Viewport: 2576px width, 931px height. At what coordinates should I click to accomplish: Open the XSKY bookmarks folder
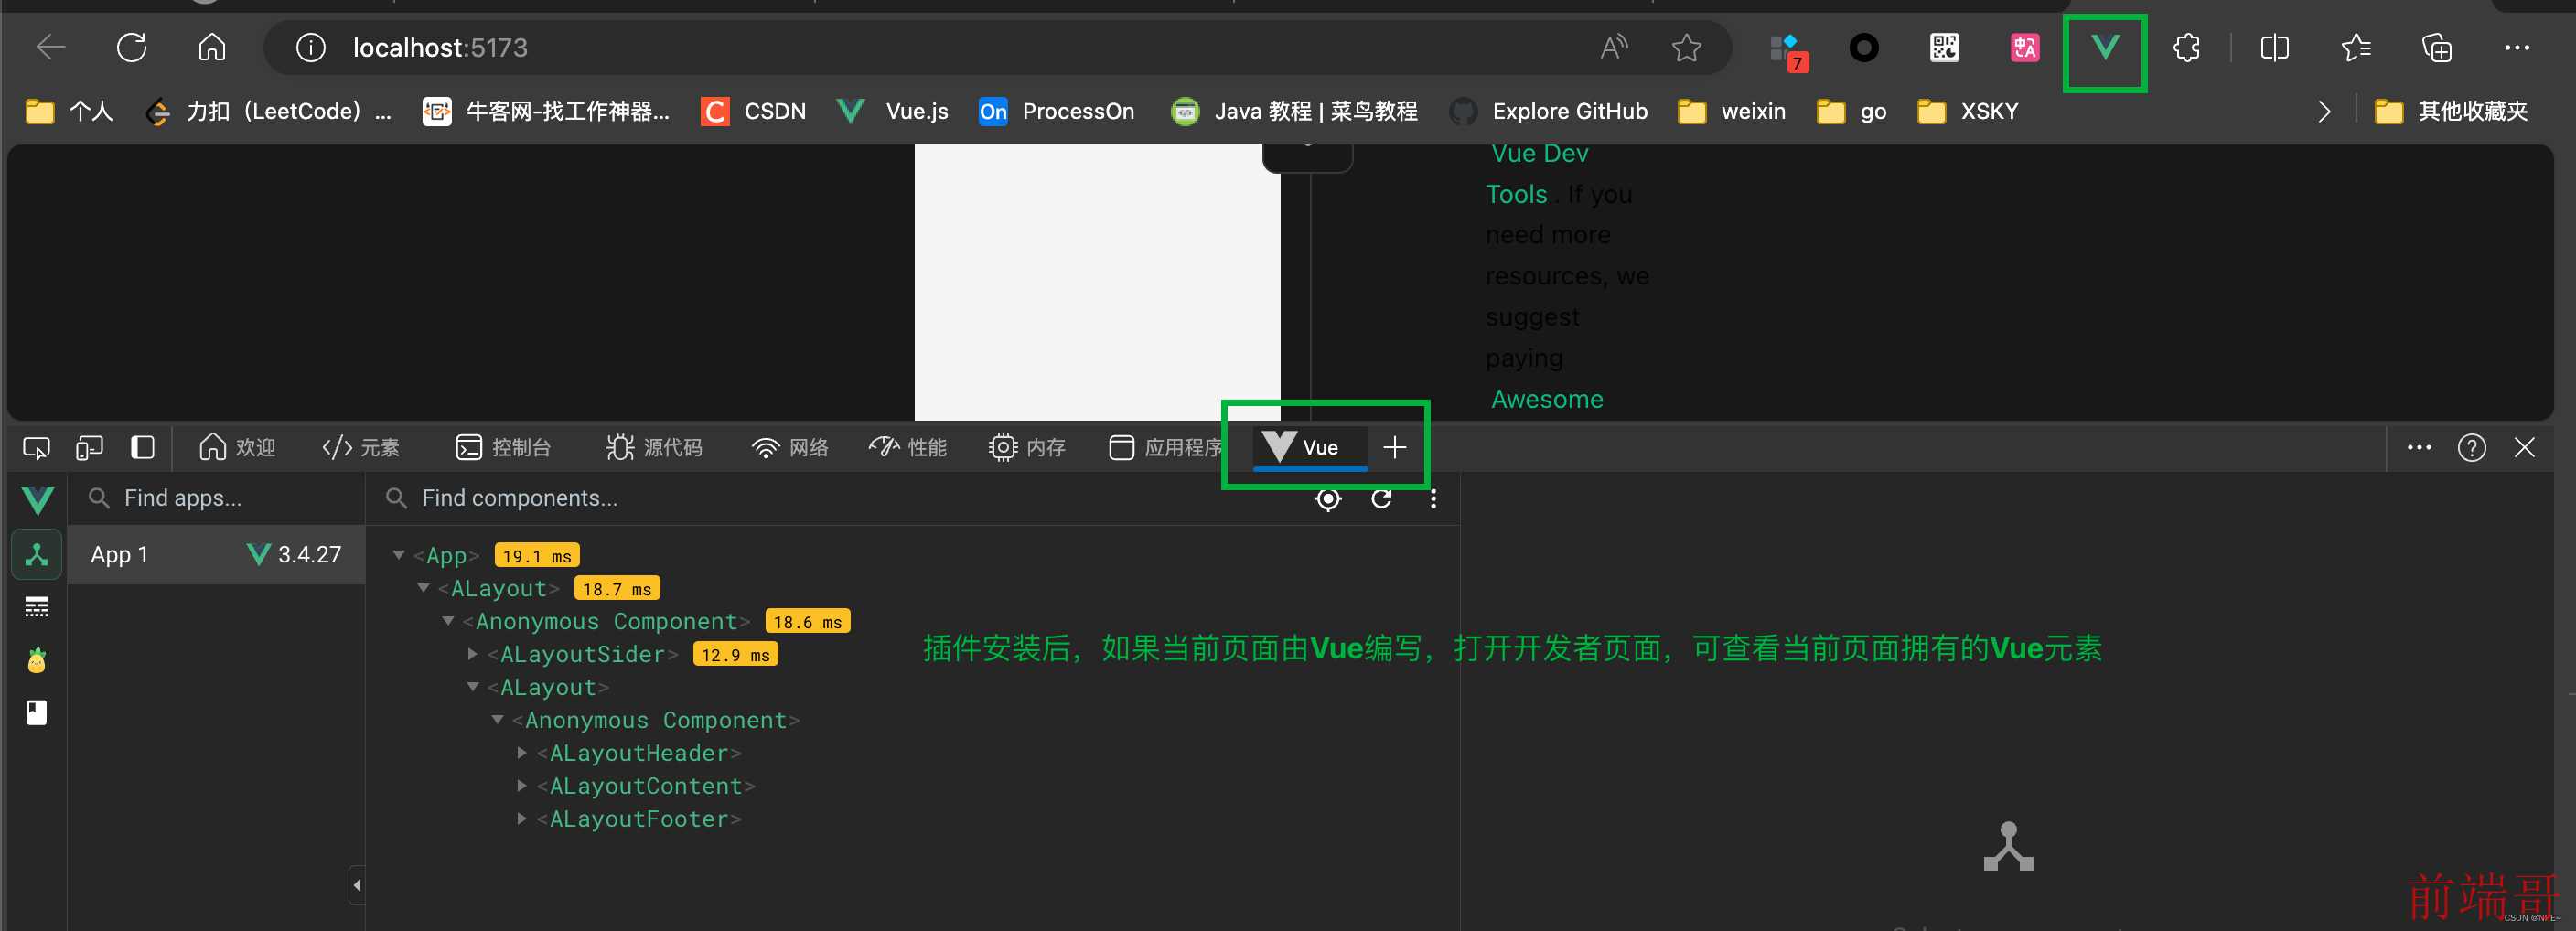coord(1968,111)
